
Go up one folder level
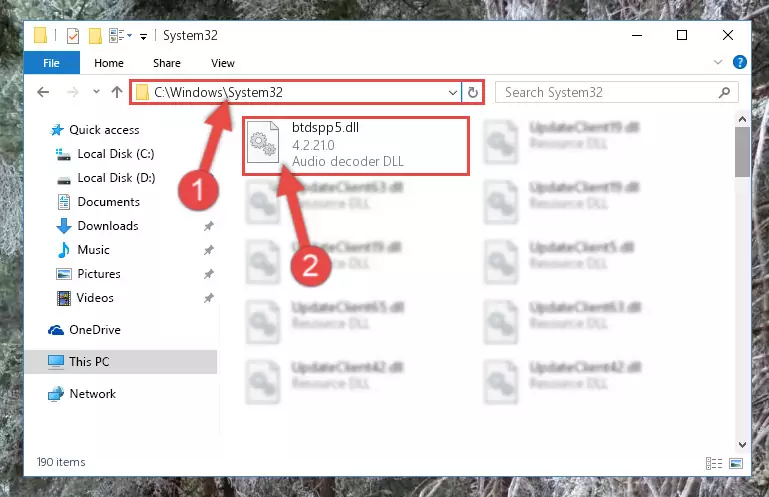click(x=117, y=92)
